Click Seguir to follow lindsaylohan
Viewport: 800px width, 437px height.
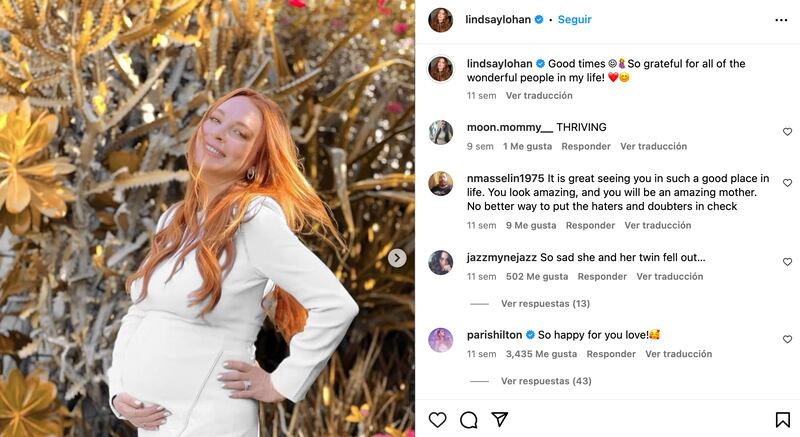pyautogui.click(x=574, y=20)
